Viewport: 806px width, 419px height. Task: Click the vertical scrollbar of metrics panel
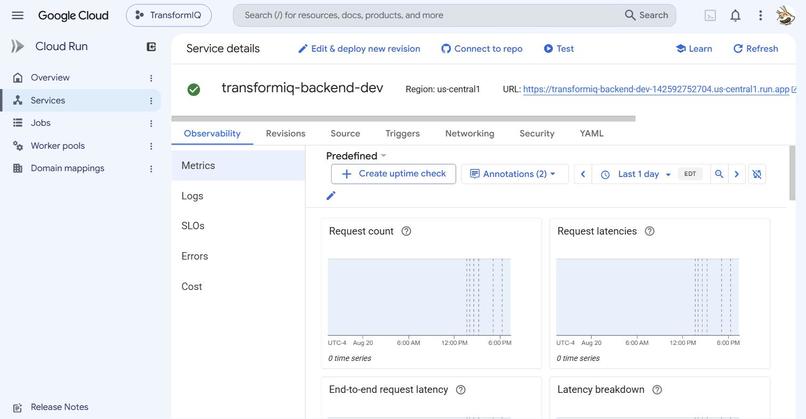[x=792, y=173]
